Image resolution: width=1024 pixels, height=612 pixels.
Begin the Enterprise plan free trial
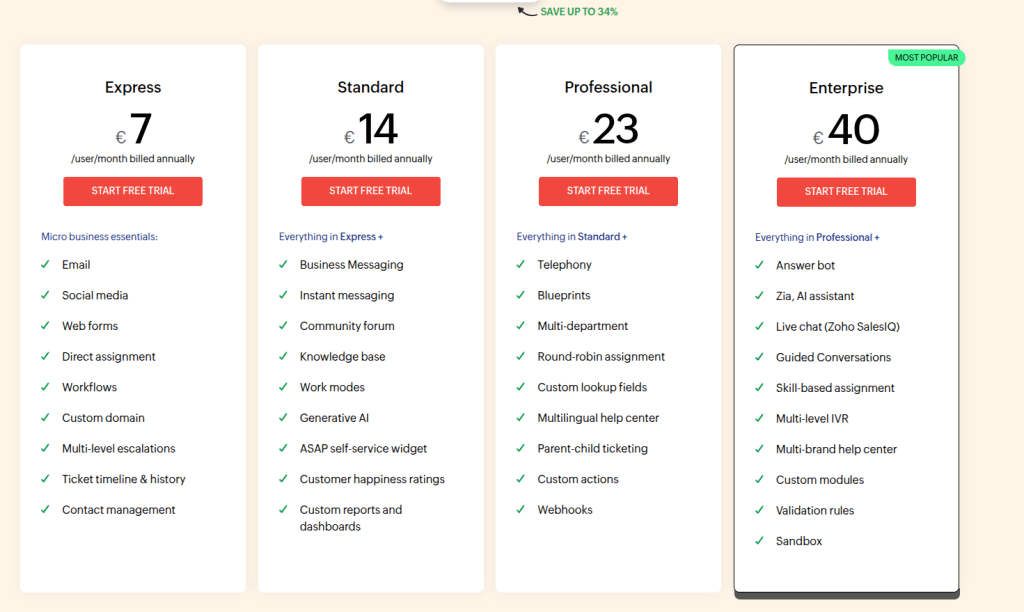846,192
